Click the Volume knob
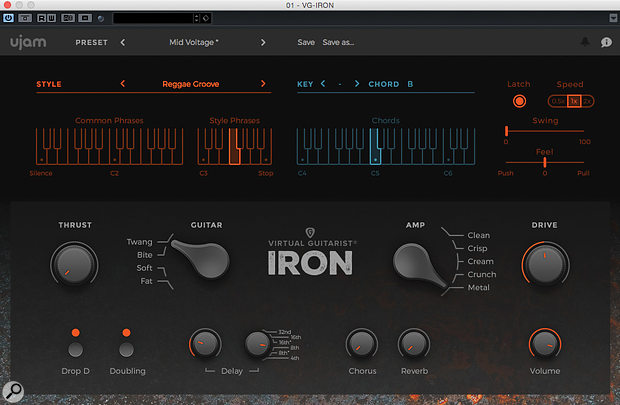Image resolution: width=620 pixels, height=405 pixels. coord(545,344)
